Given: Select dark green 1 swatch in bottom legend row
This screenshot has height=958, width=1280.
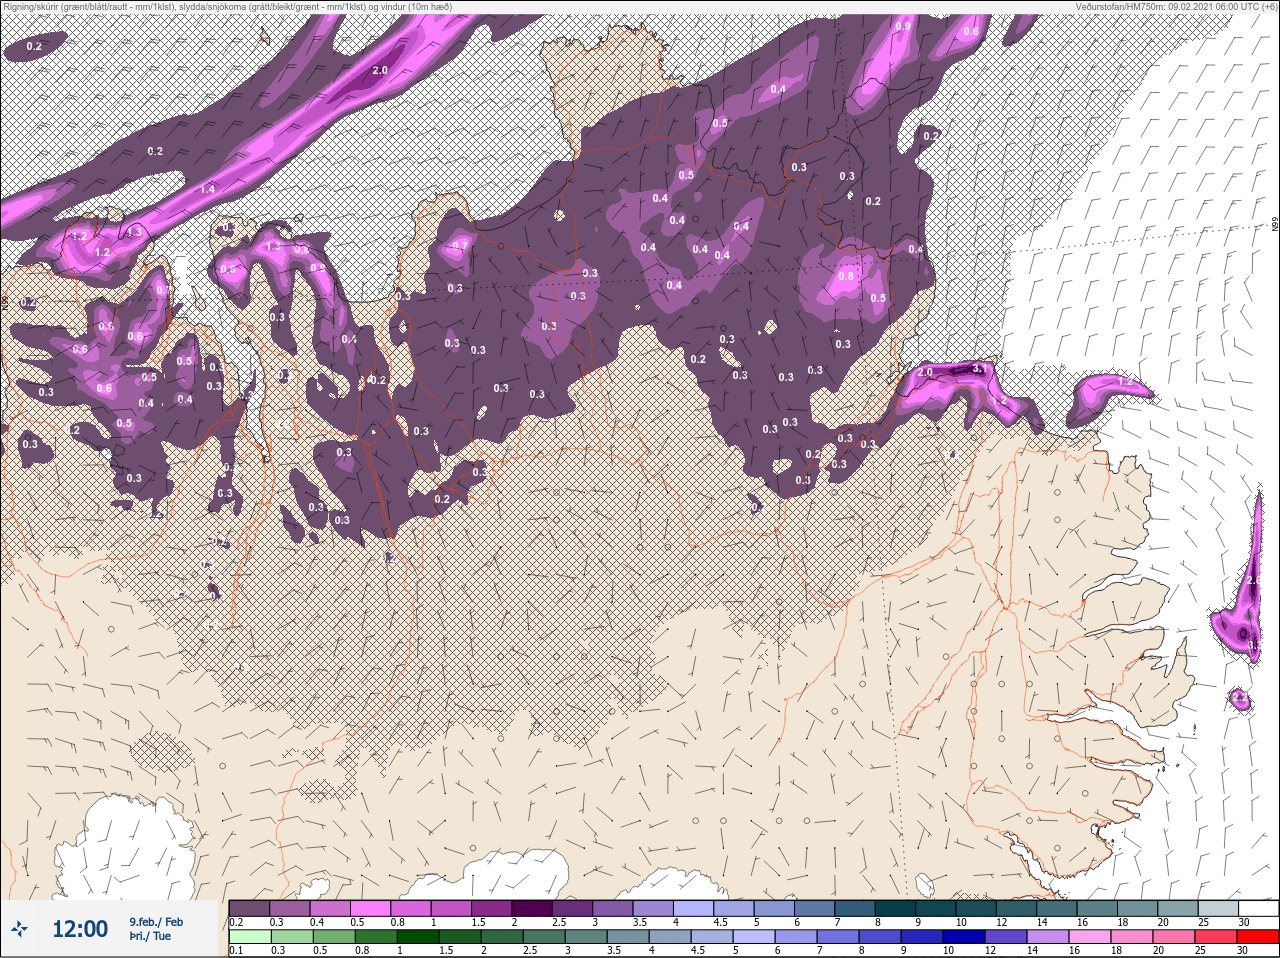Looking at the screenshot, I should [418, 937].
